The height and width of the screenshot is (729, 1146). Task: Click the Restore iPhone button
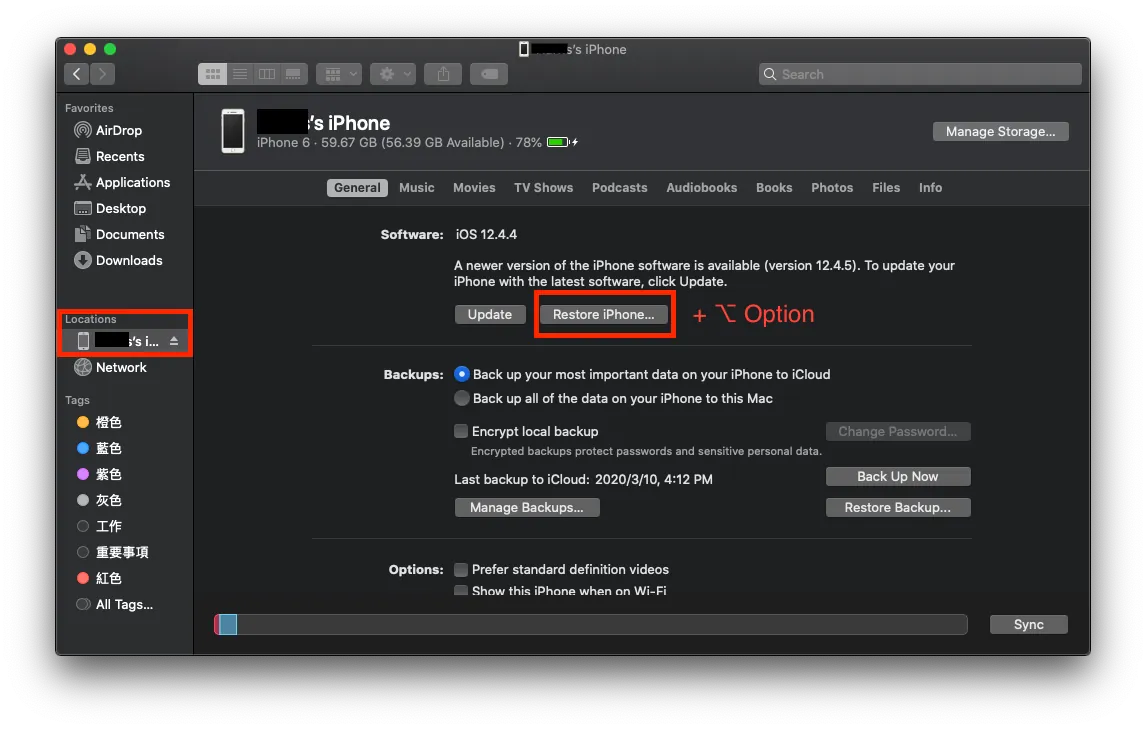coord(604,314)
